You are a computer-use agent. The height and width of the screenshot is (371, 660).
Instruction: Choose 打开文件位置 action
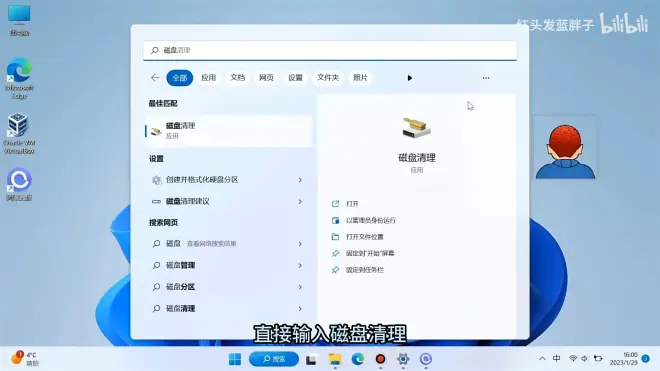[365, 237]
